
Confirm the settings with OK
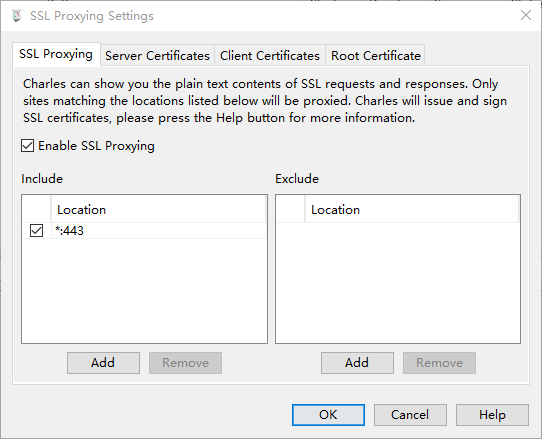click(x=328, y=415)
